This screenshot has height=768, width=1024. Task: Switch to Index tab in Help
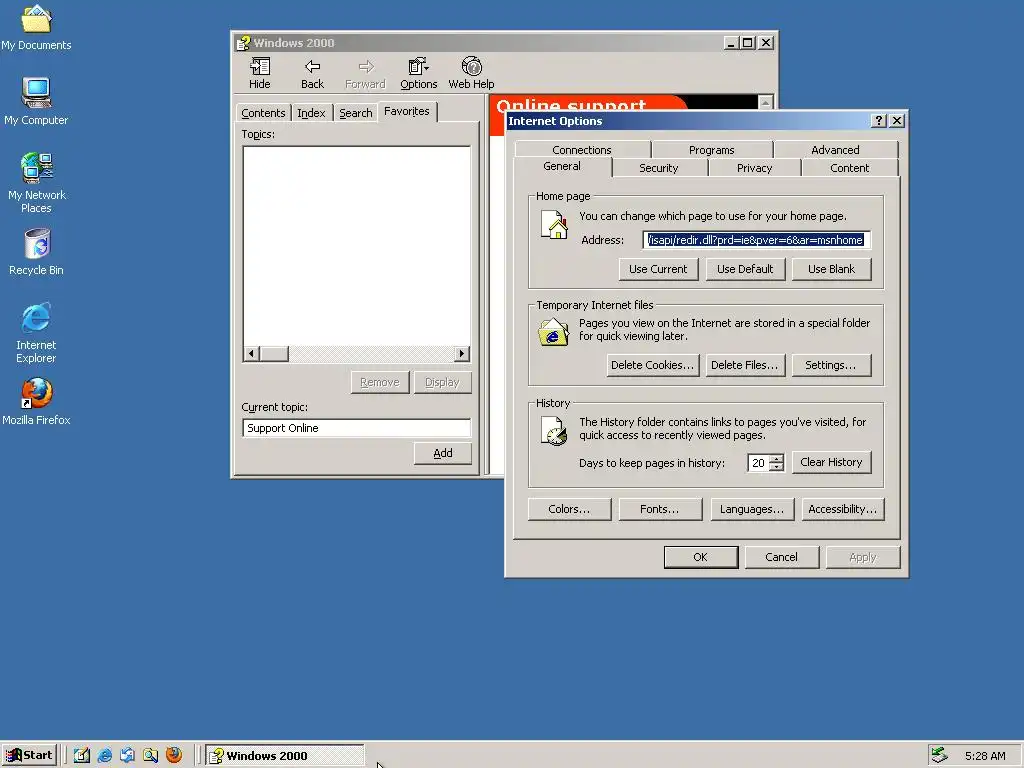click(312, 113)
